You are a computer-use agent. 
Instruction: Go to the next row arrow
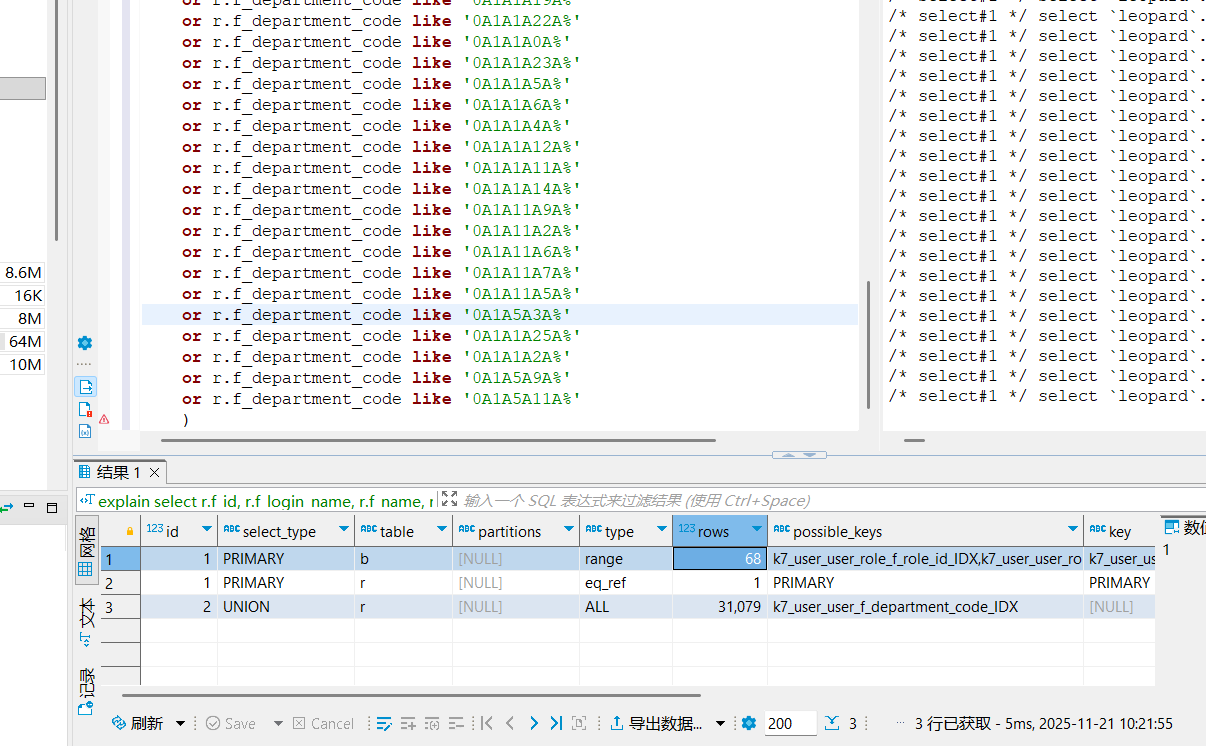click(533, 723)
